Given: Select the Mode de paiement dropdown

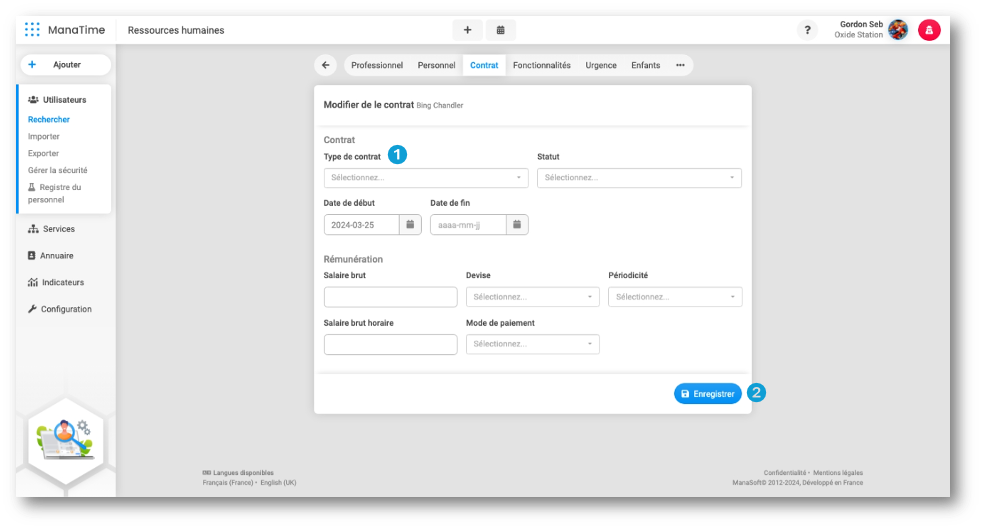Looking at the screenshot, I should point(533,344).
